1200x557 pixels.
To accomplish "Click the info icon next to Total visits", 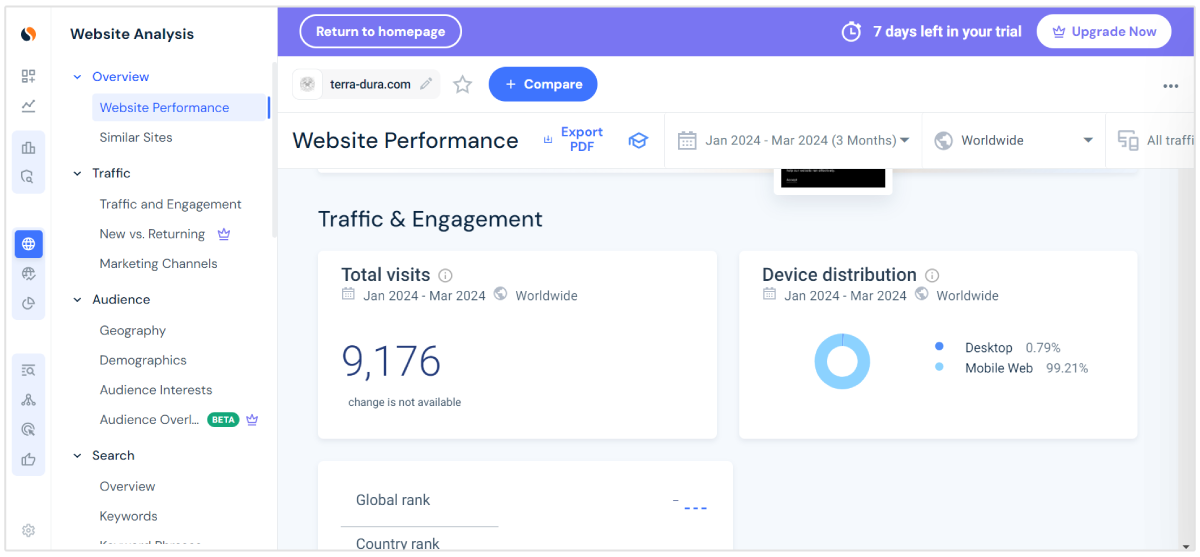I will 446,275.
